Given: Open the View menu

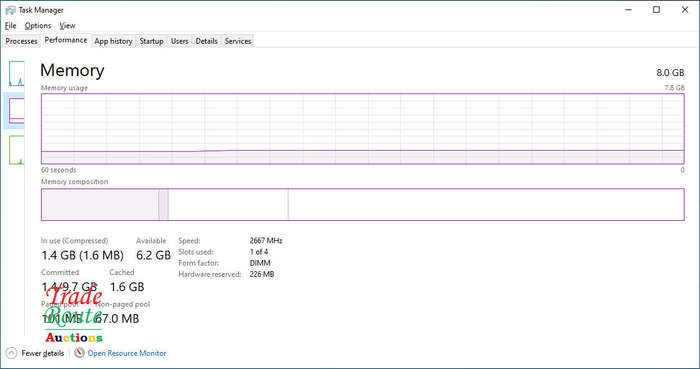Looking at the screenshot, I should (x=67, y=26).
